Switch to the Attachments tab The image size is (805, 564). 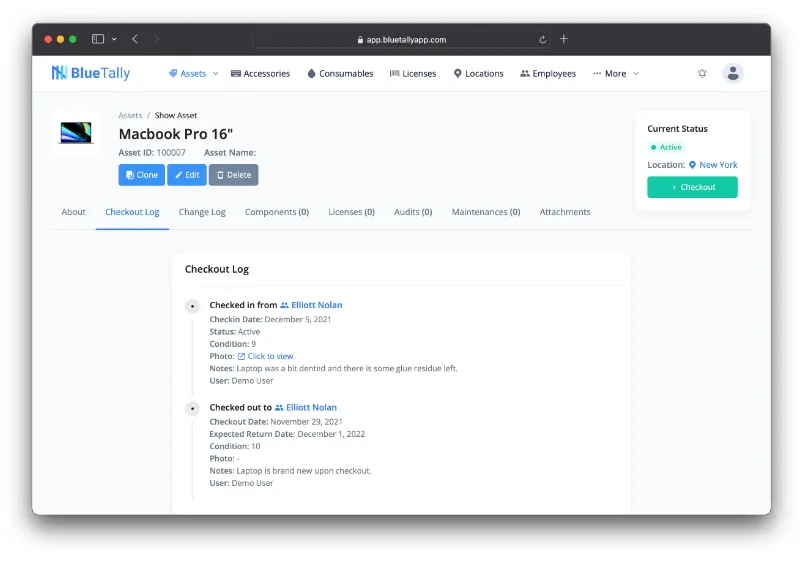coord(565,212)
